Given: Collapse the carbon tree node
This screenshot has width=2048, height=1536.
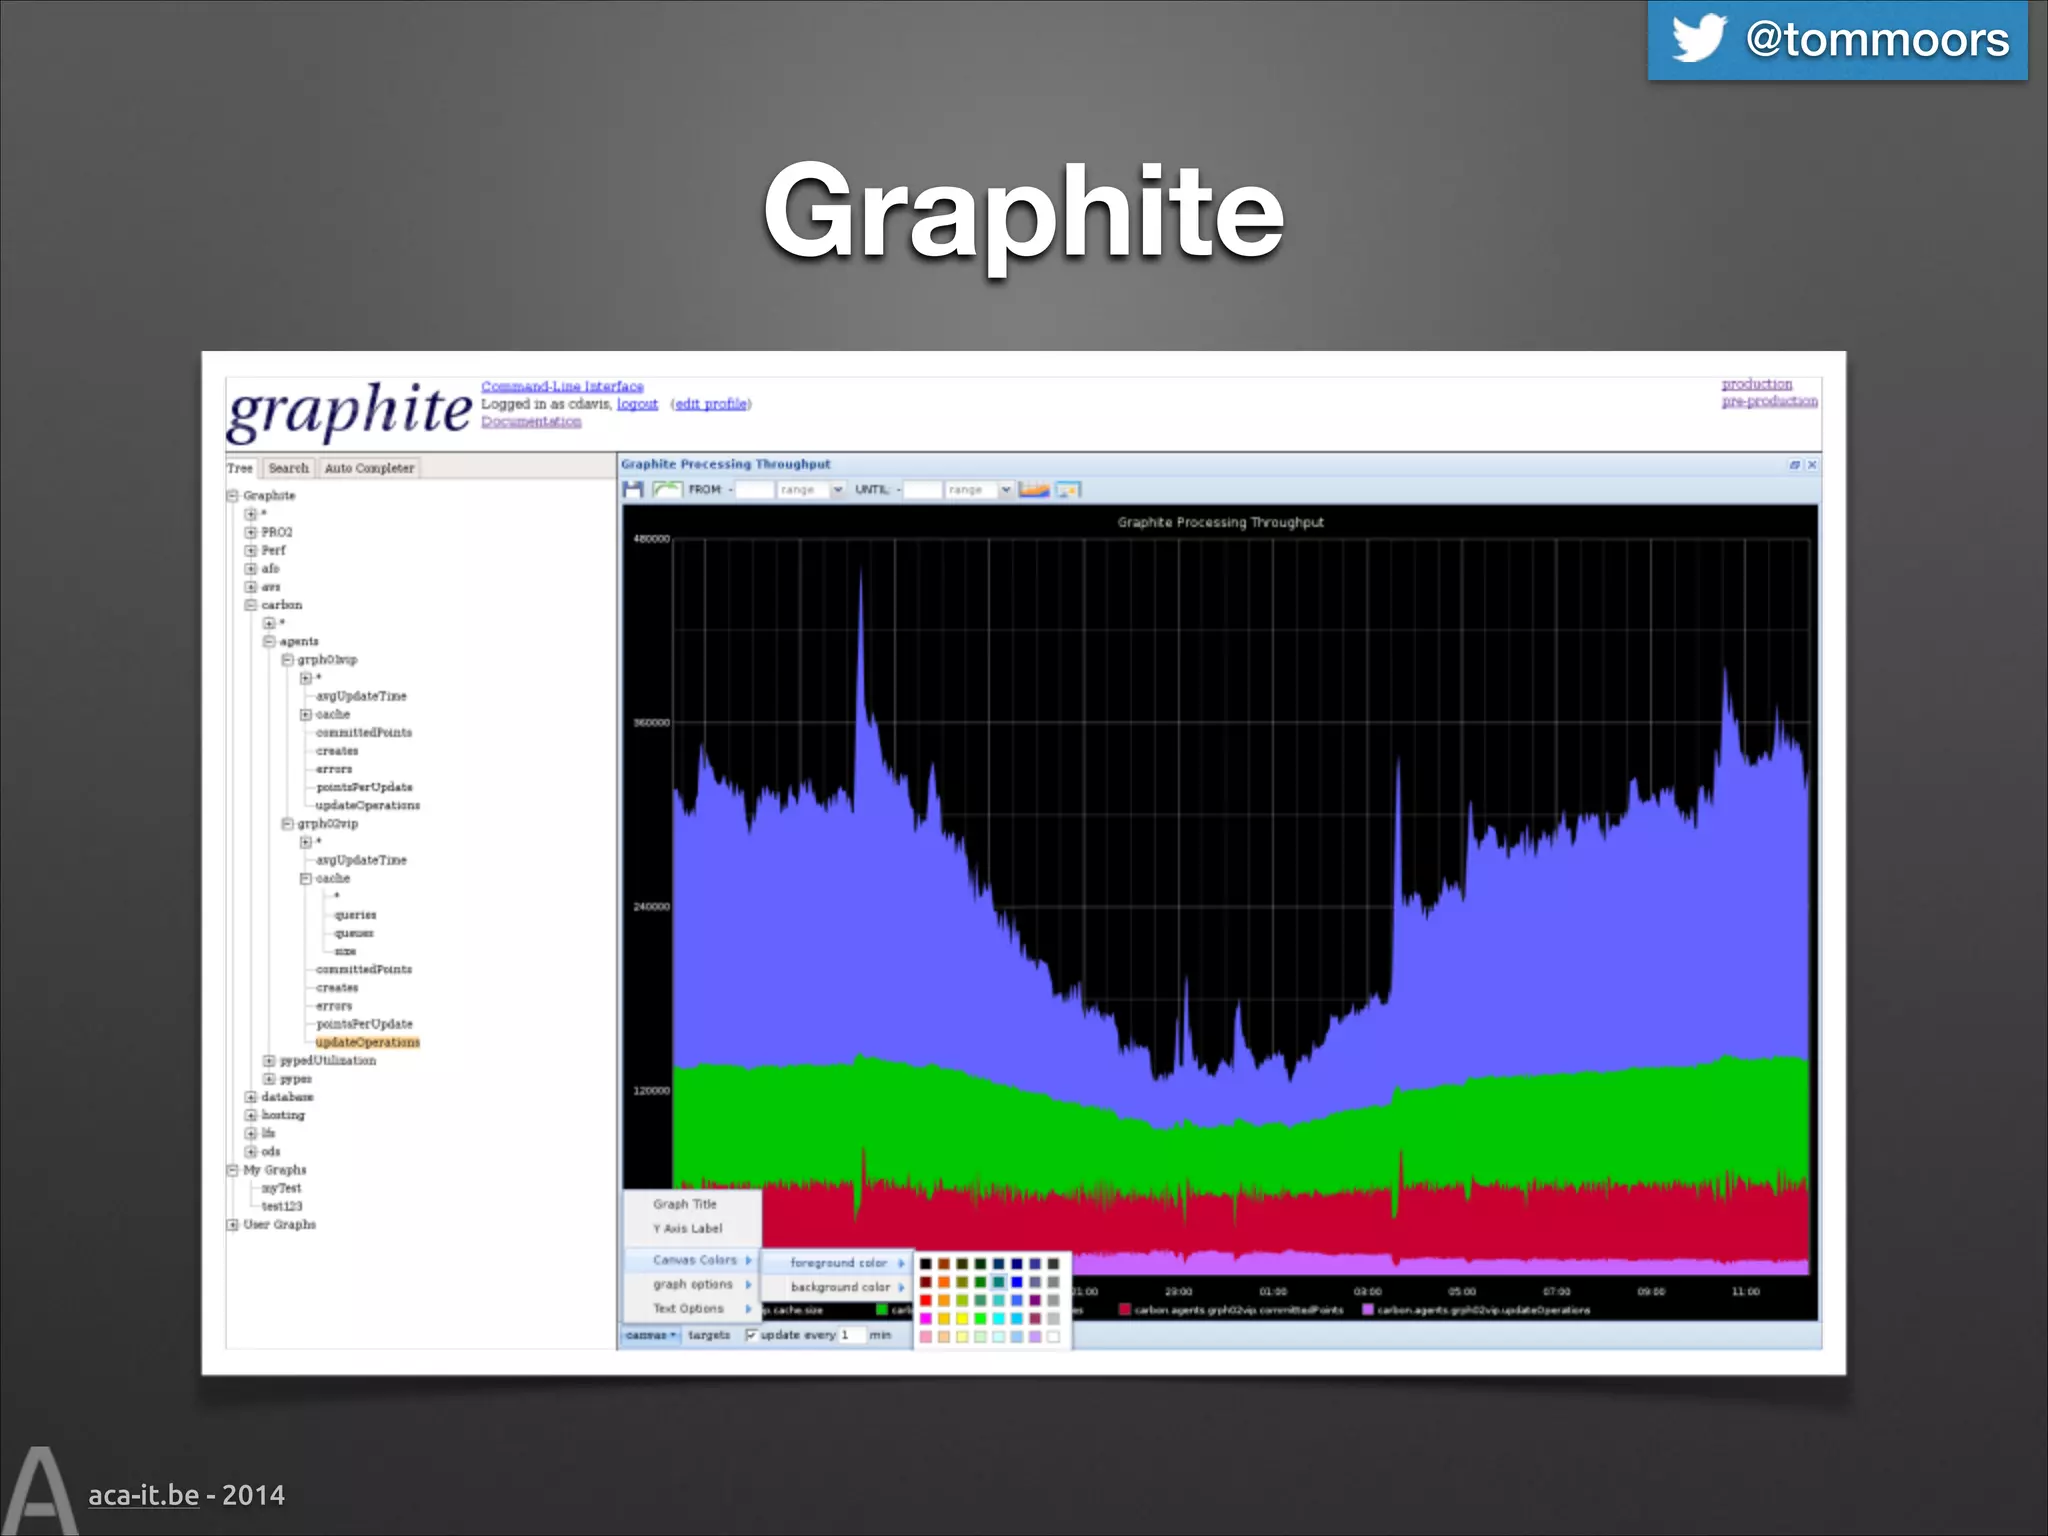Looking at the screenshot, I should [251, 605].
